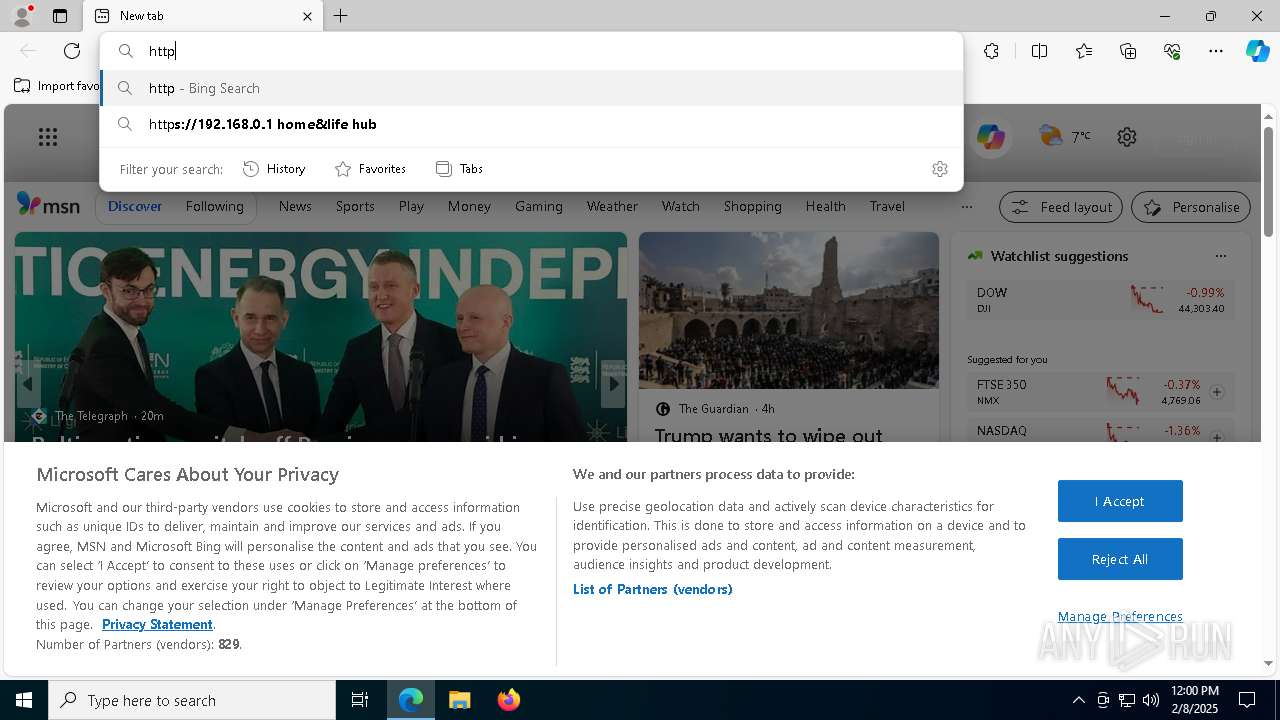Open The Guardian story thumbnail
1280x720 pixels.
tap(789, 310)
